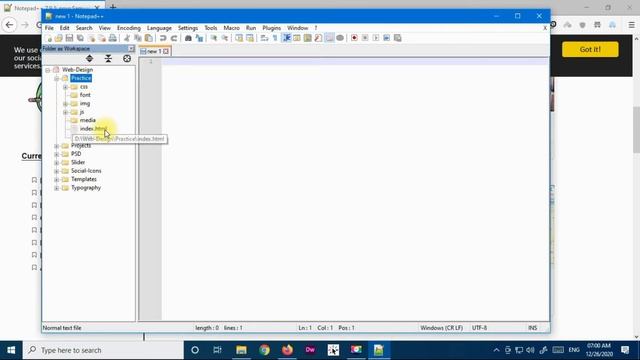Screen dimensions: 640x360
Task: Play back recorded macro icon
Action: pos(376,38)
